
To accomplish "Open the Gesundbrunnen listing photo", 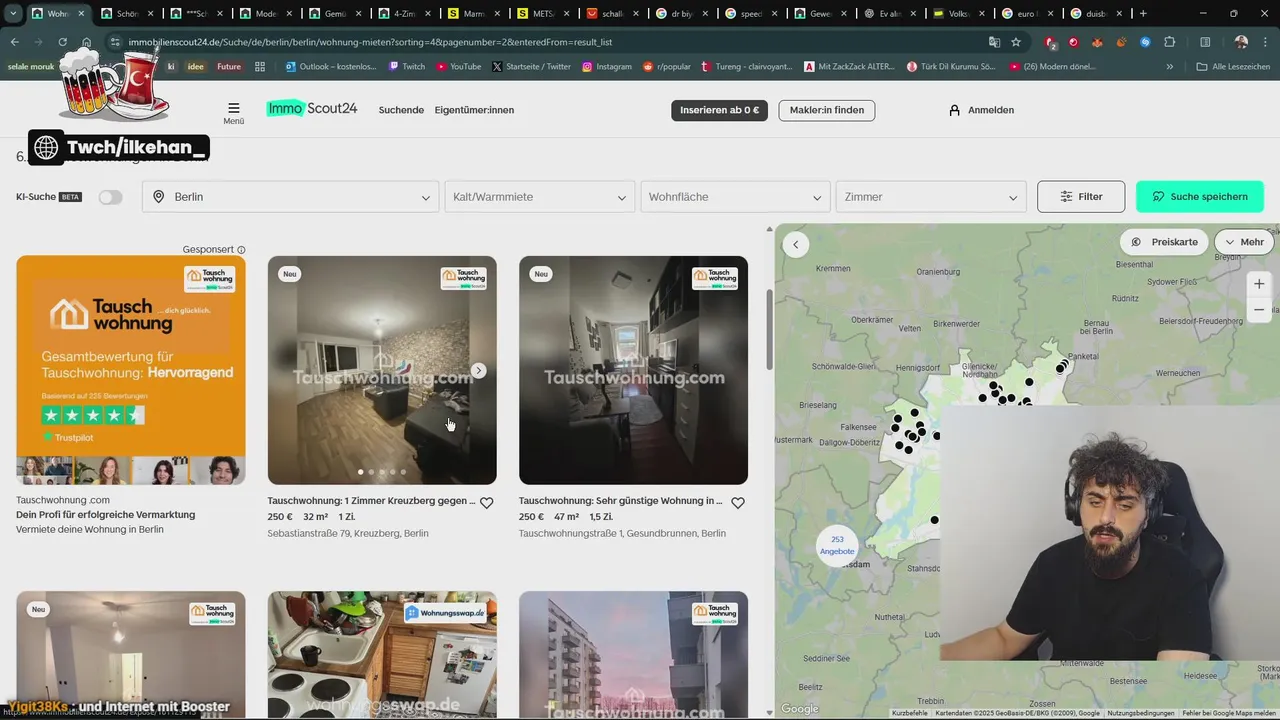I will pyautogui.click(x=633, y=370).
